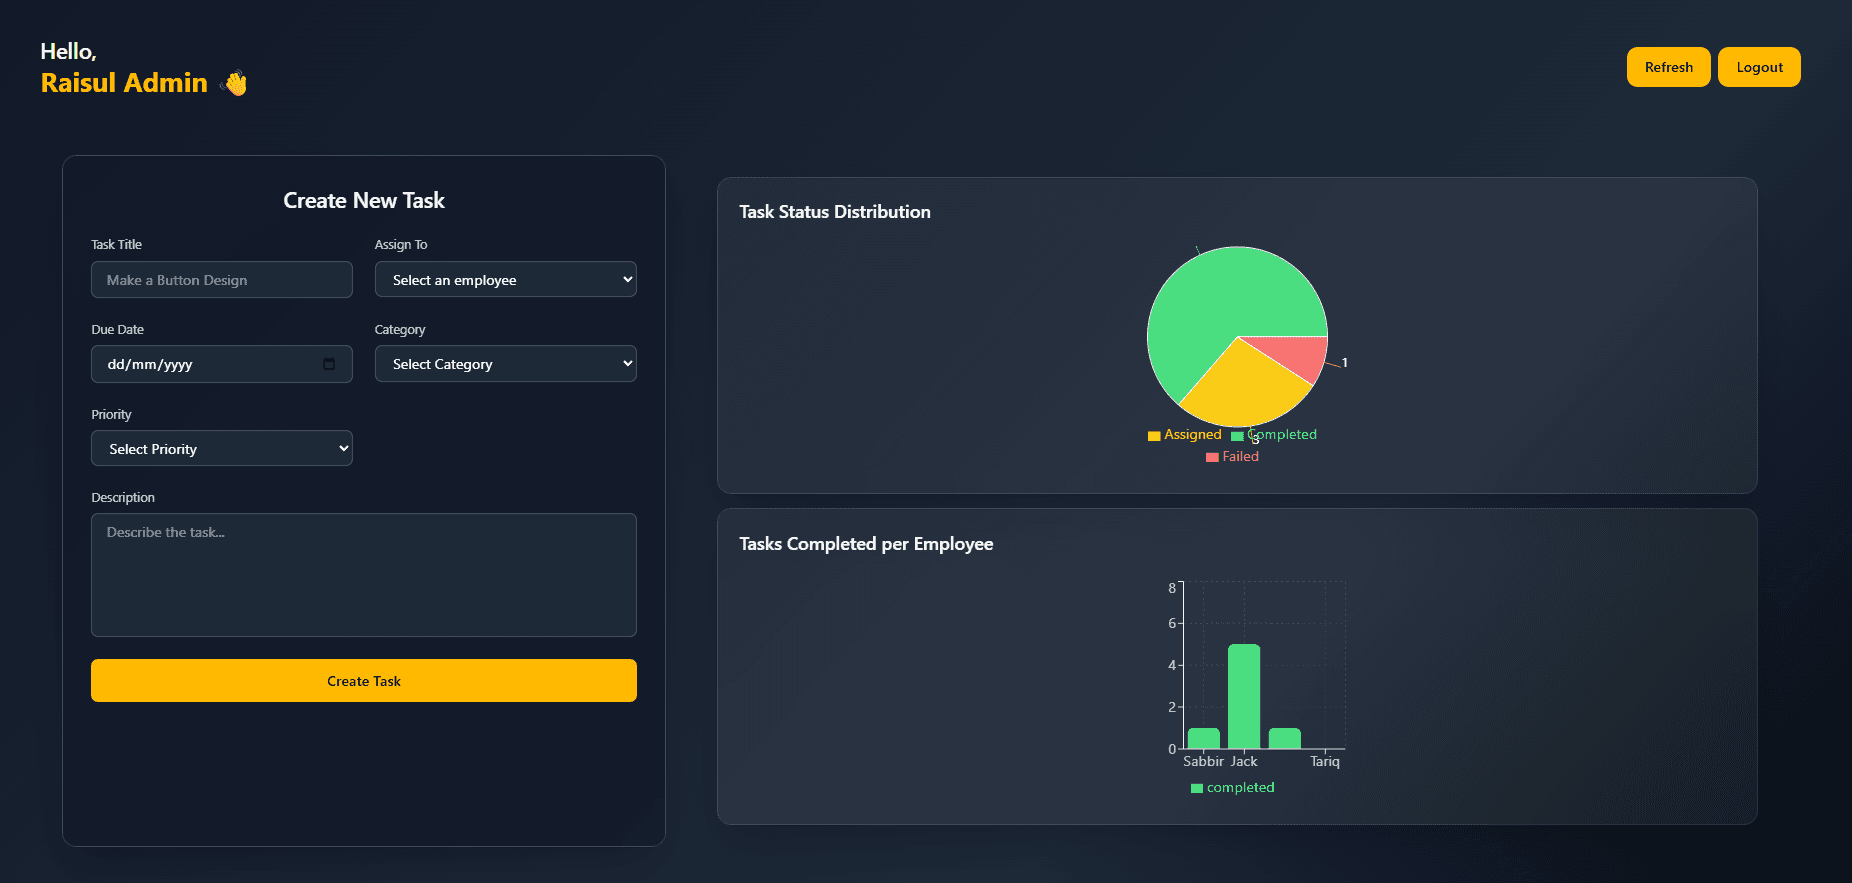Expand the Select an employee dropdown
This screenshot has width=1852, height=883.
(505, 280)
